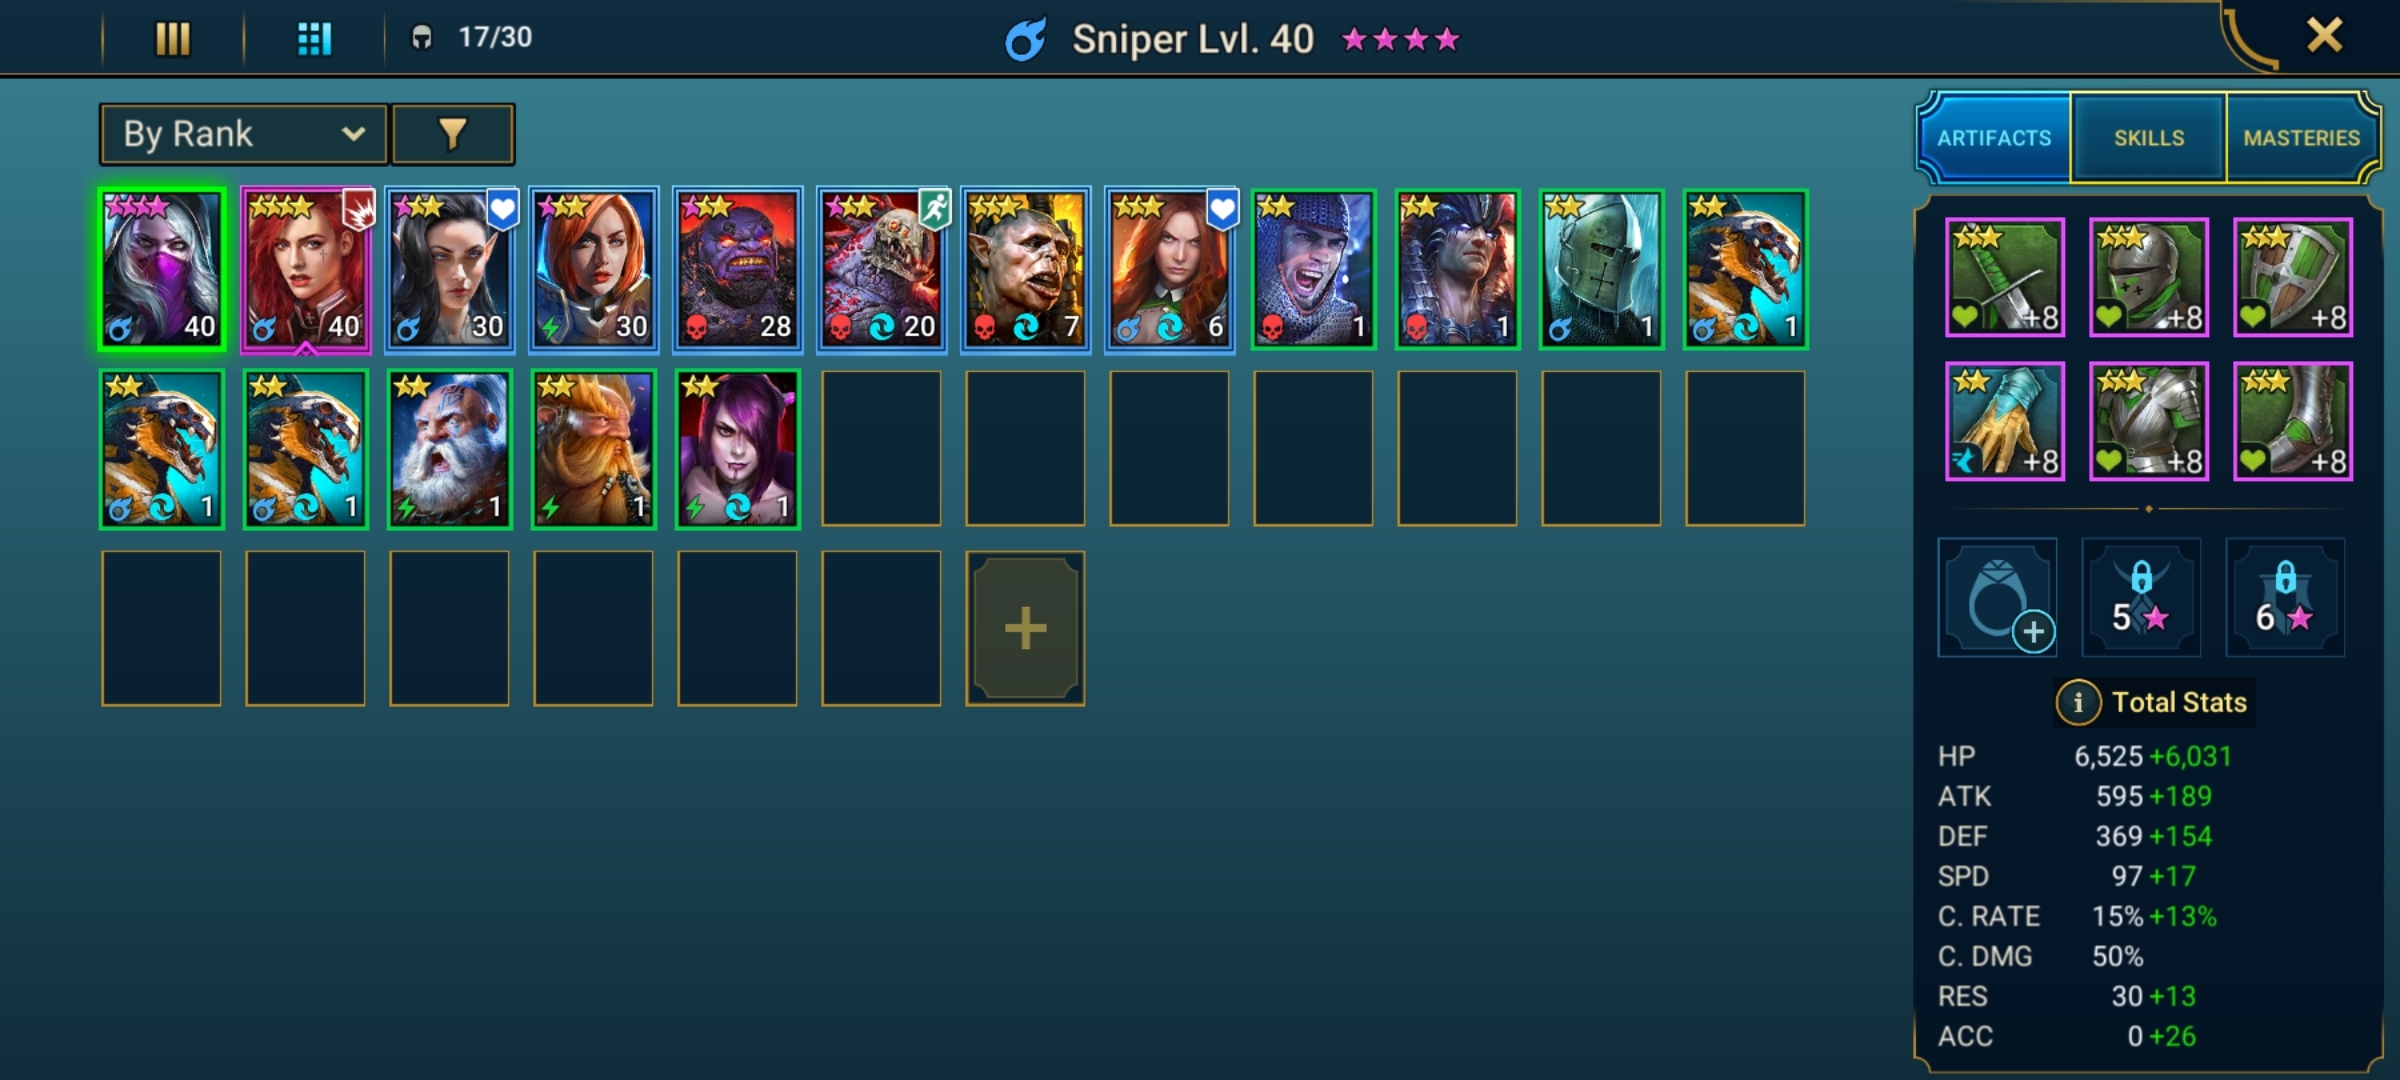Add champion slots with plus button
Screen dimensions: 2400x1080
pyautogui.click(x=1025, y=629)
